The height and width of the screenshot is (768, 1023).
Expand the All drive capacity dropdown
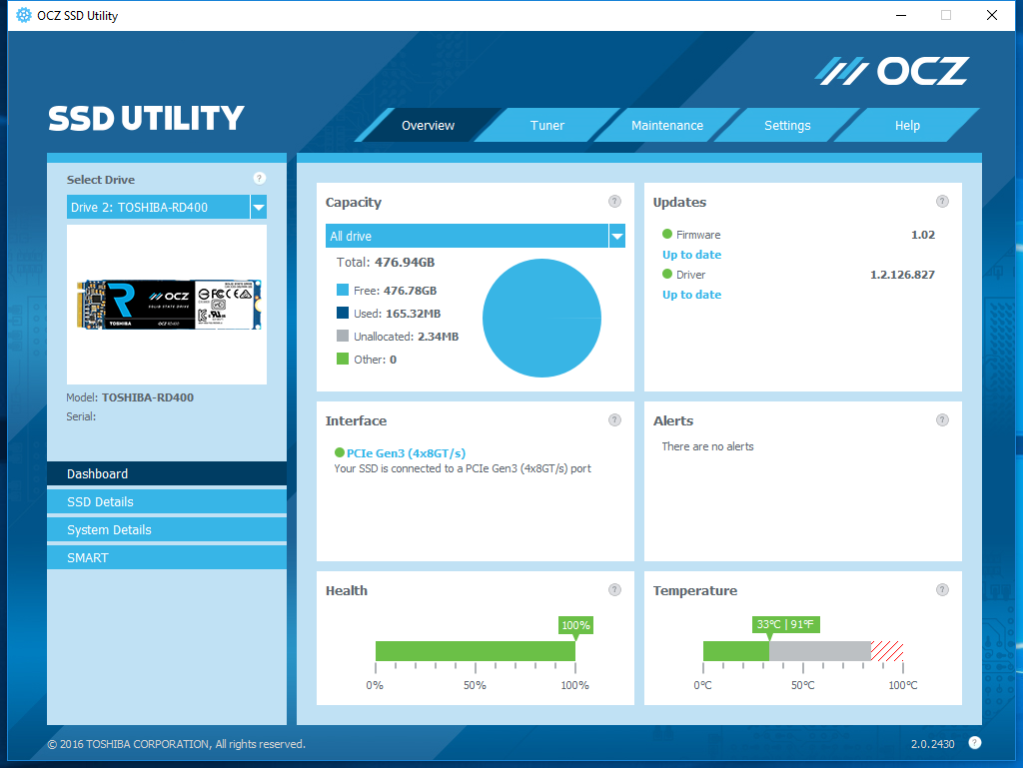click(x=617, y=236)
